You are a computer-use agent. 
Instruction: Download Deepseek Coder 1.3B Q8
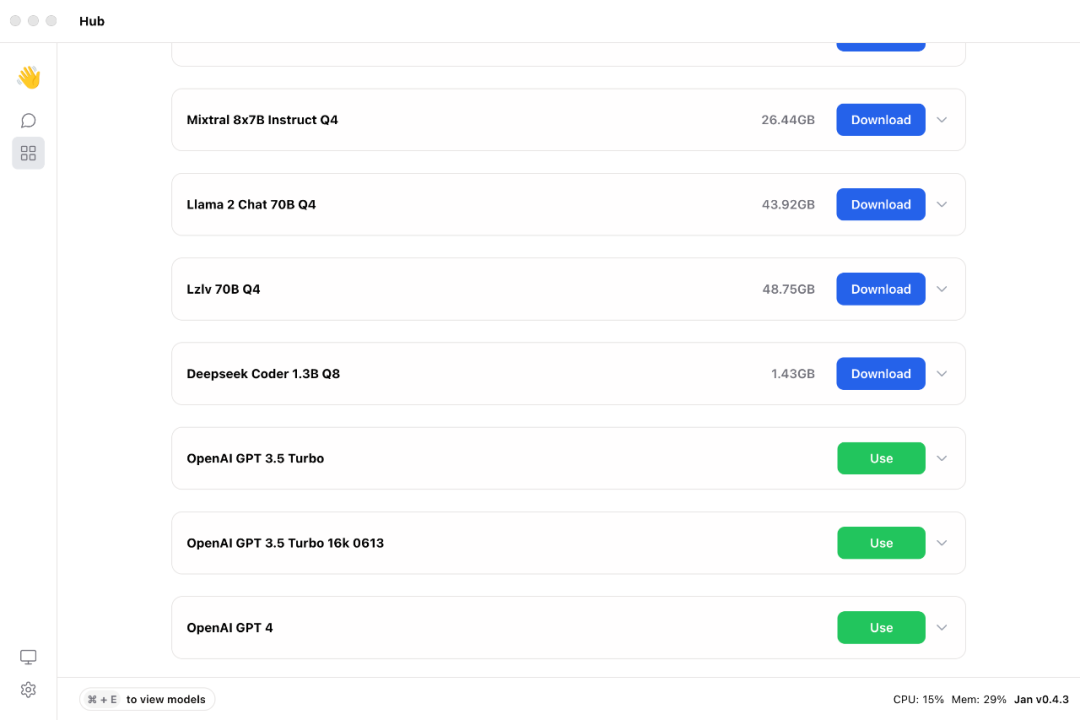pos(880,373)
